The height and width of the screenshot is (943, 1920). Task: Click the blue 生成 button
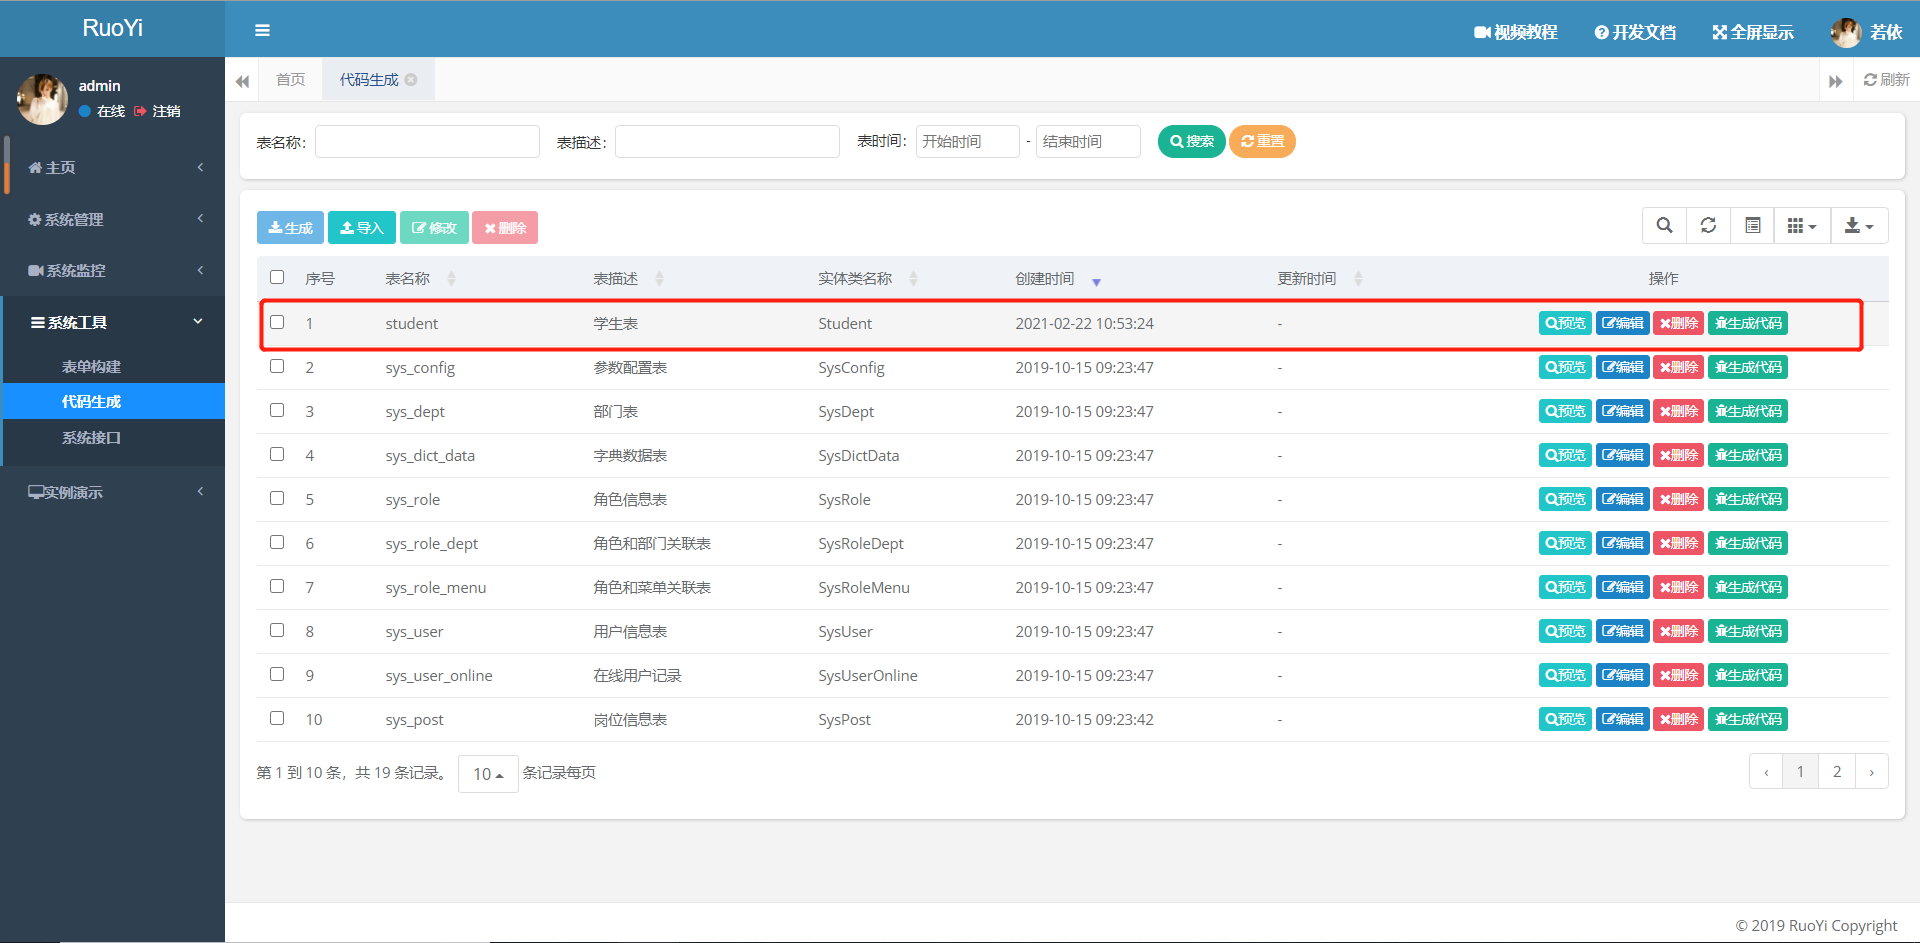290,228
